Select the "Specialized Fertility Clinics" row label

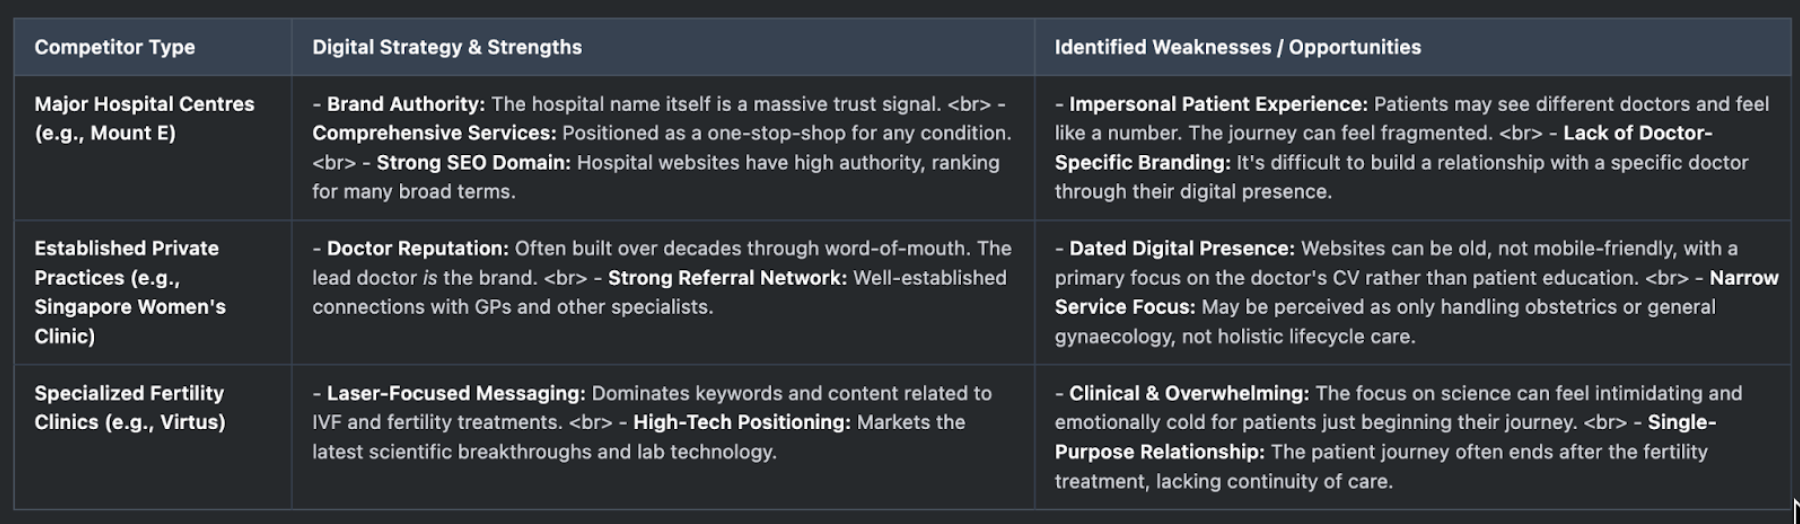pyautogui.click(x=129, y=393)
